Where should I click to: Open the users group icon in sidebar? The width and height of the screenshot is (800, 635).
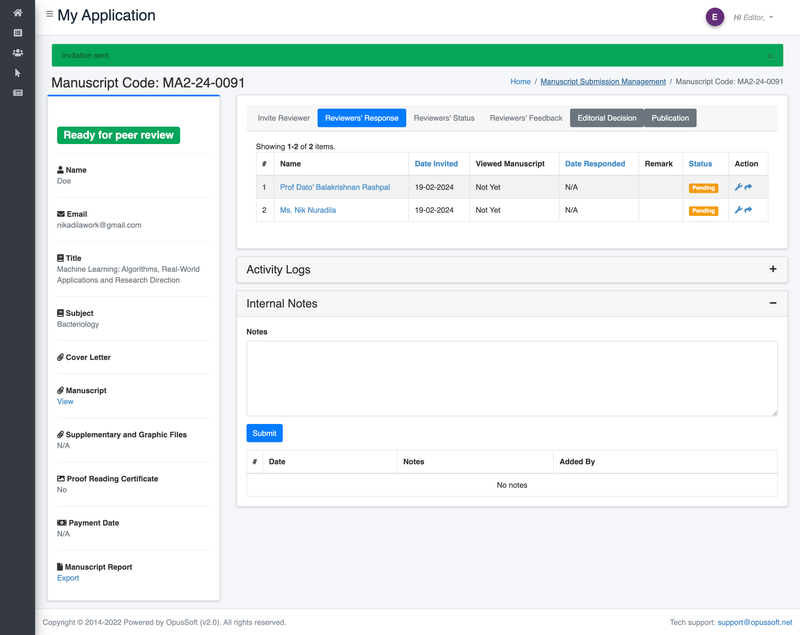(17, 53)
